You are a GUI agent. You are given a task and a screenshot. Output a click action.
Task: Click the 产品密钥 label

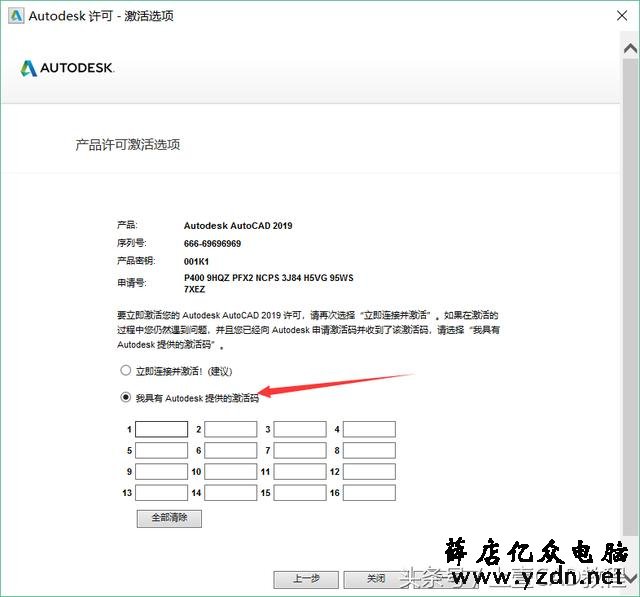[136, 260]
